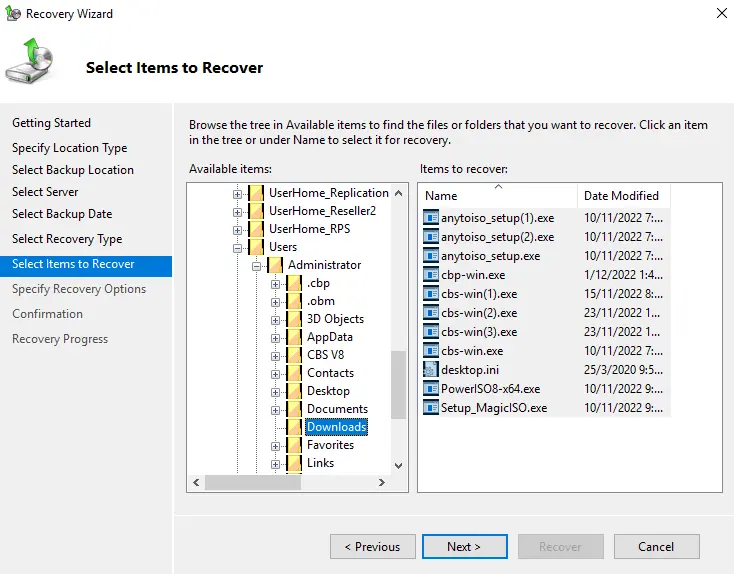Select the PowerISO8-x64.exe file icon
This screenshot has width=734, height=574.
click(431, 389)
